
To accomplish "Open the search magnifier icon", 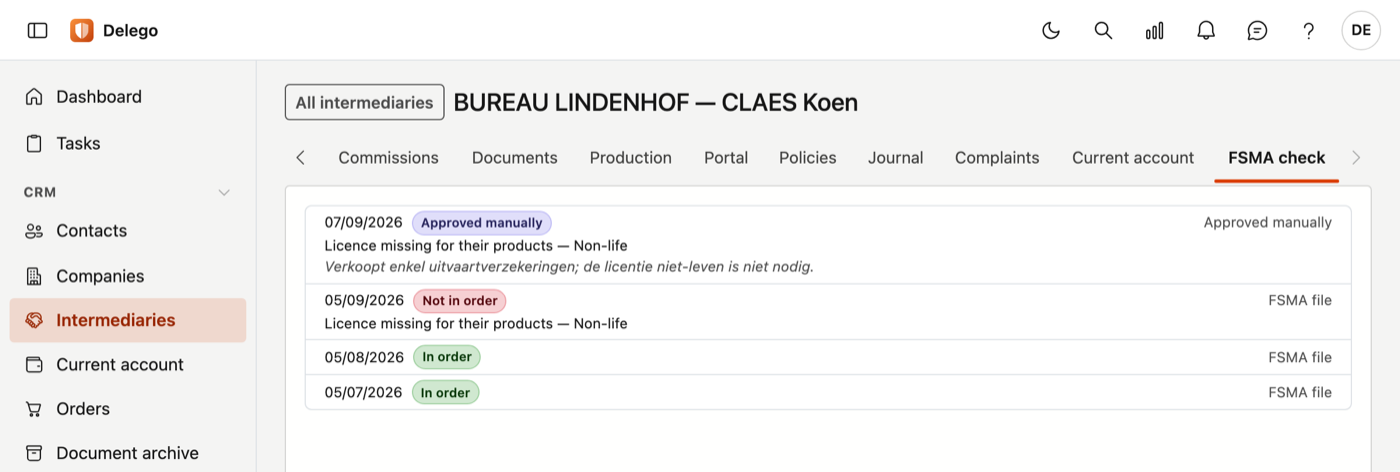I will 1103,30.
